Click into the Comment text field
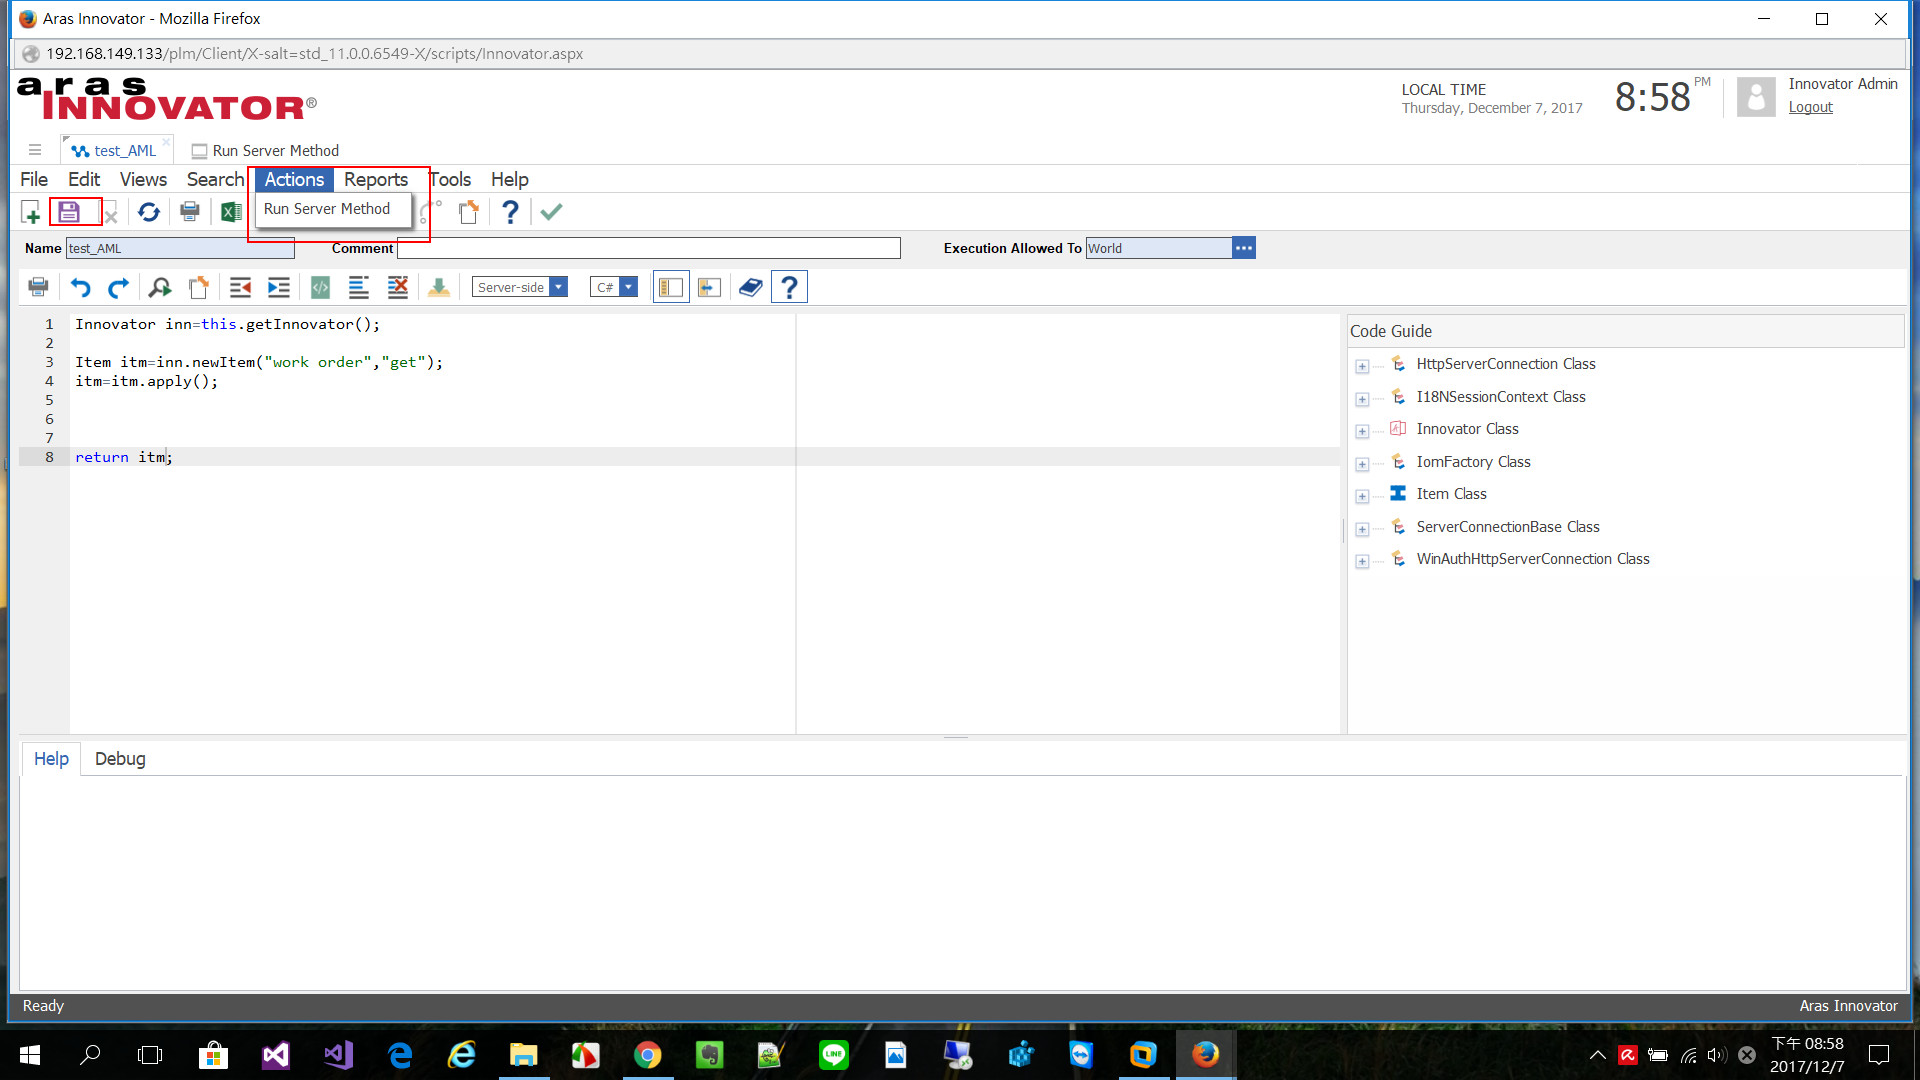Image resolution: width=1920 pixels, height=1080 pixels. 648,248
